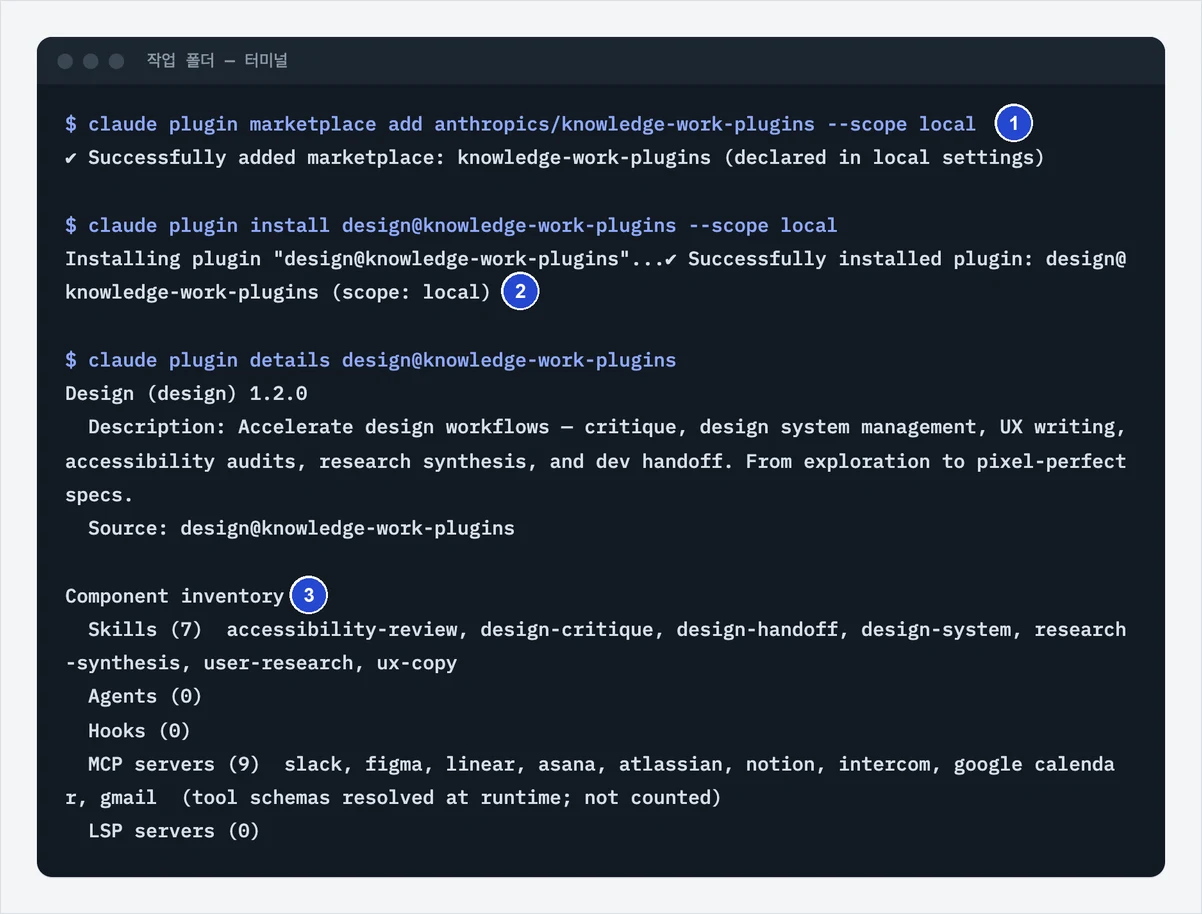The width and height of the screenshot is (1202, 914).
Task: Click annotation marker number 3
Action: 309,596
